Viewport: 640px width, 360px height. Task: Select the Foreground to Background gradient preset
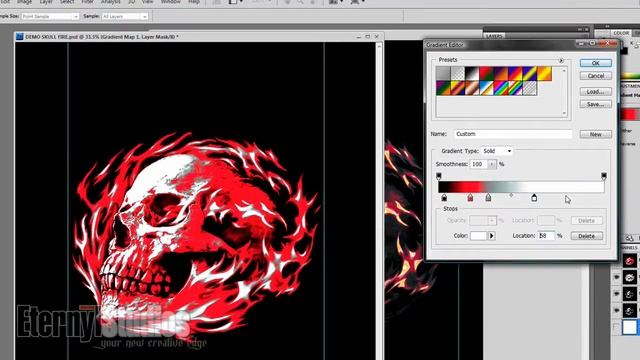443,74
